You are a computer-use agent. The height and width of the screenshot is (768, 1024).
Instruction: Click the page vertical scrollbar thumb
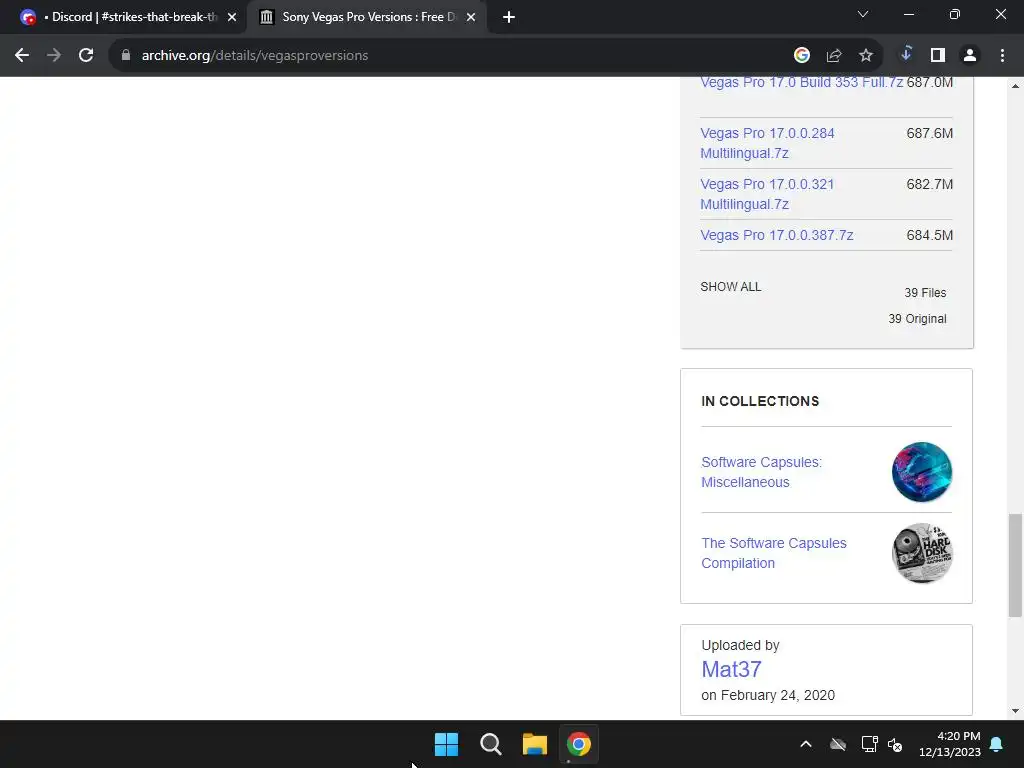coord(1015,566)
